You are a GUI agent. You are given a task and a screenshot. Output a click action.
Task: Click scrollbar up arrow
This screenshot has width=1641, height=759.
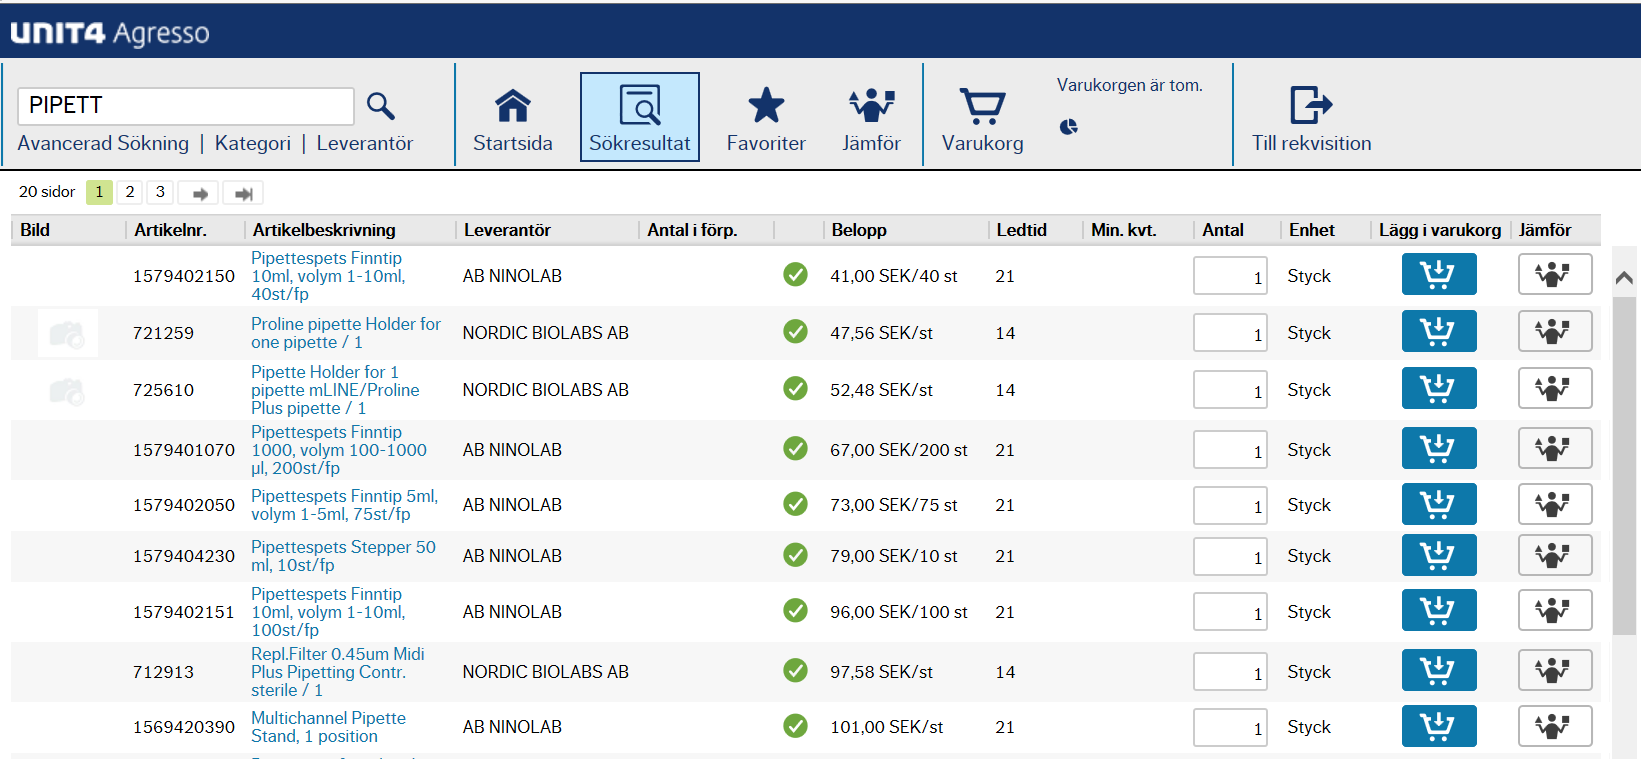[x=1624, y=278]
